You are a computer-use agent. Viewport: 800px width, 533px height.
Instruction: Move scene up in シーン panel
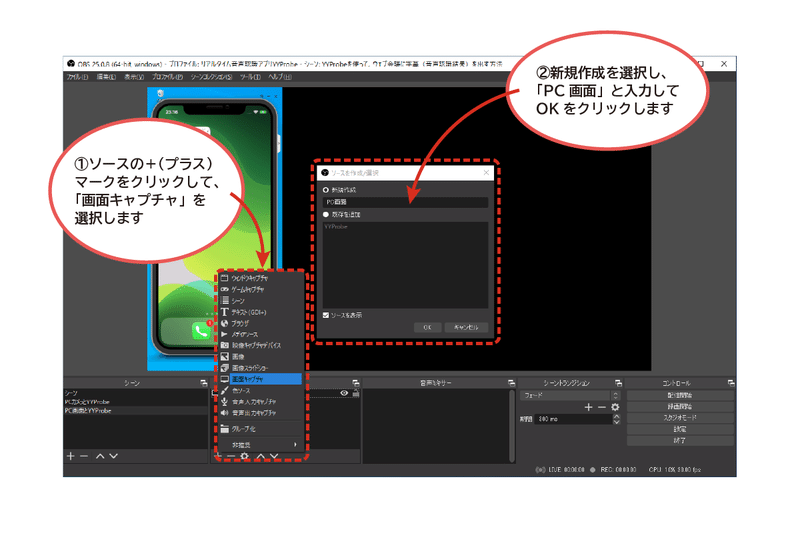100,456
